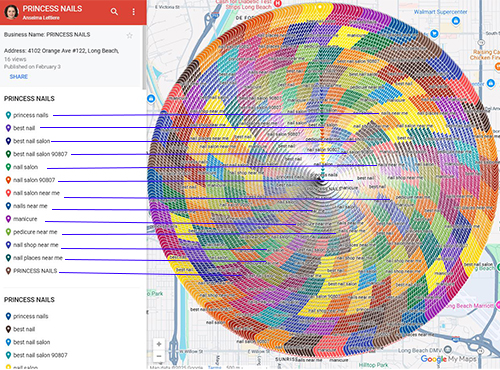Zoom out with the map minus button
Image resolution: width=500 pixels, height=370 pixels.
[x=159, y=356]
